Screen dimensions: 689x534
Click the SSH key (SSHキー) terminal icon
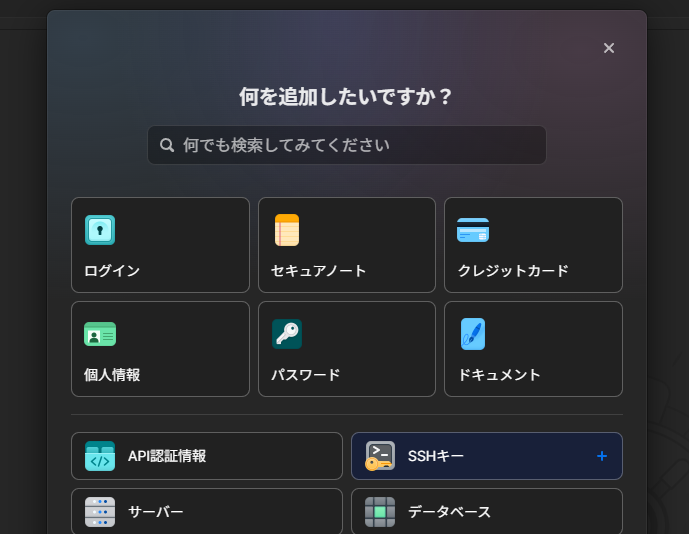coord(380,456)
